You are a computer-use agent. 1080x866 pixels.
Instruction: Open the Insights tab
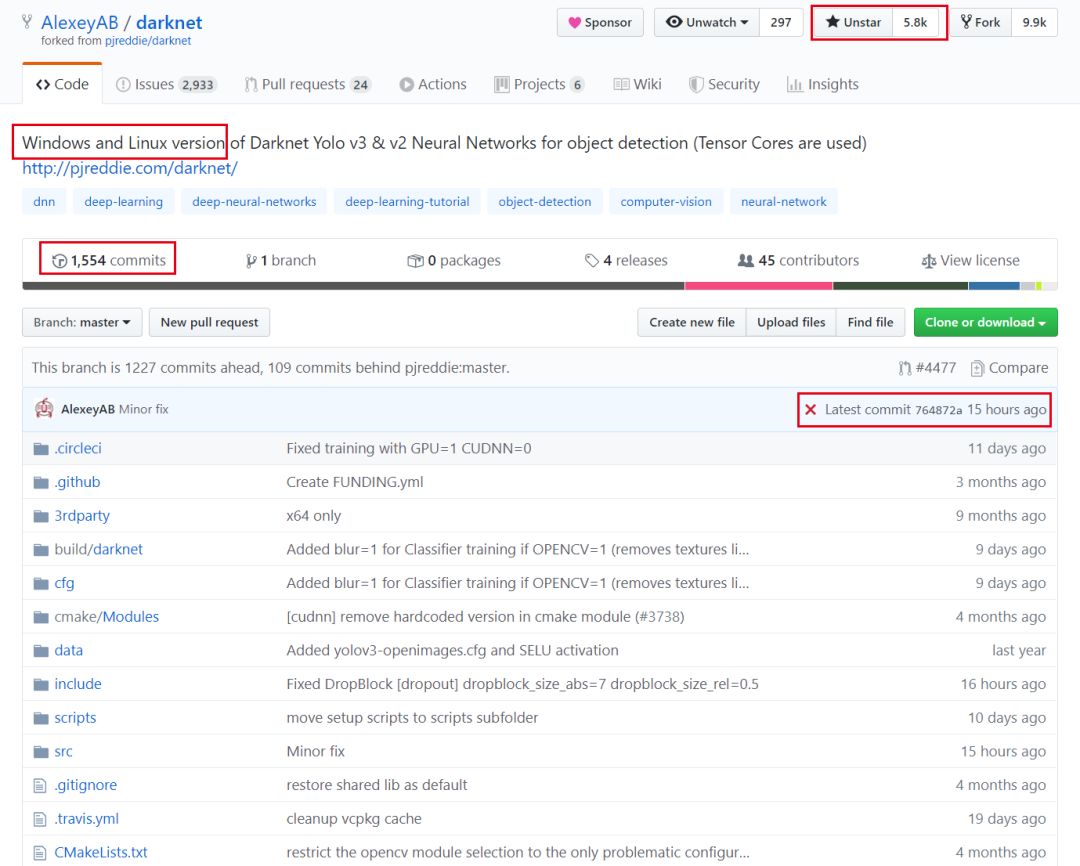point(822,84)
